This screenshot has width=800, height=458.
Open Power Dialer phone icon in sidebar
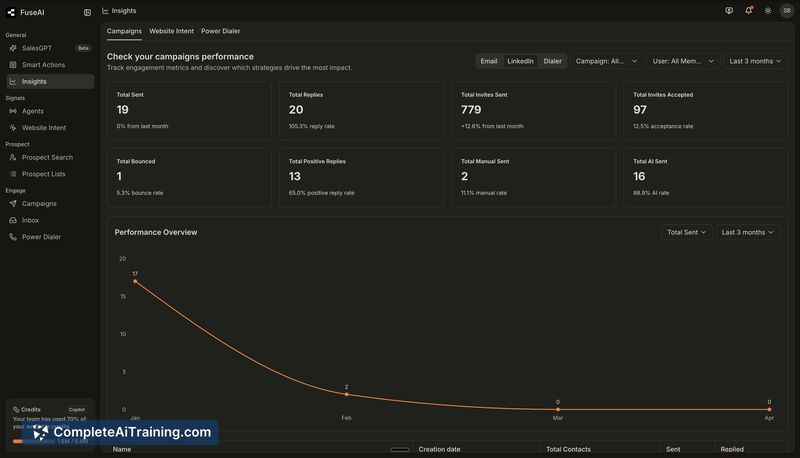[x=13, y=237]
